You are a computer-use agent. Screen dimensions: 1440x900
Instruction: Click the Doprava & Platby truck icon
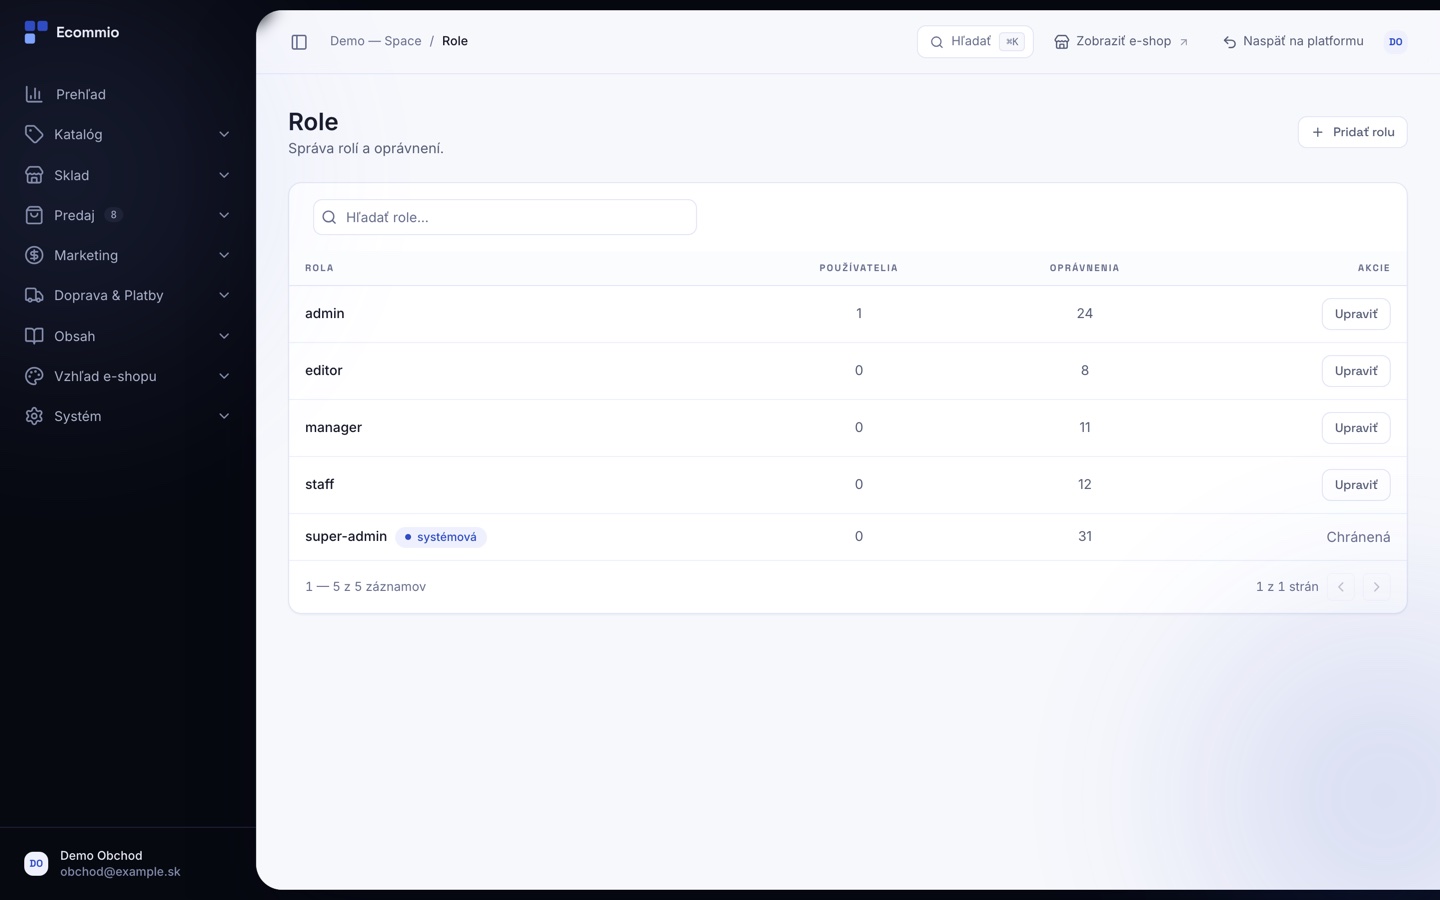[34, 295]
